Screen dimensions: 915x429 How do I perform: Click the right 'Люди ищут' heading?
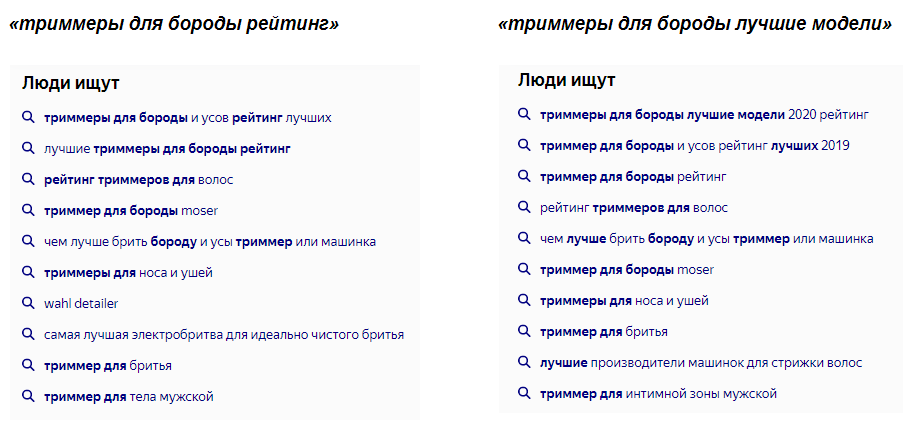[566, 80]
